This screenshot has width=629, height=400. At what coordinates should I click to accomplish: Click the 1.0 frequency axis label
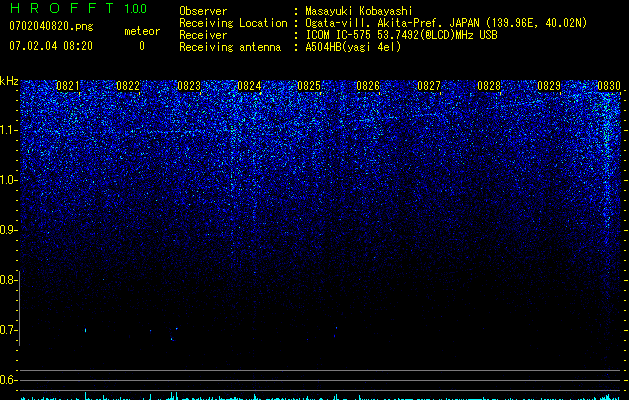[x=8, y=180]
